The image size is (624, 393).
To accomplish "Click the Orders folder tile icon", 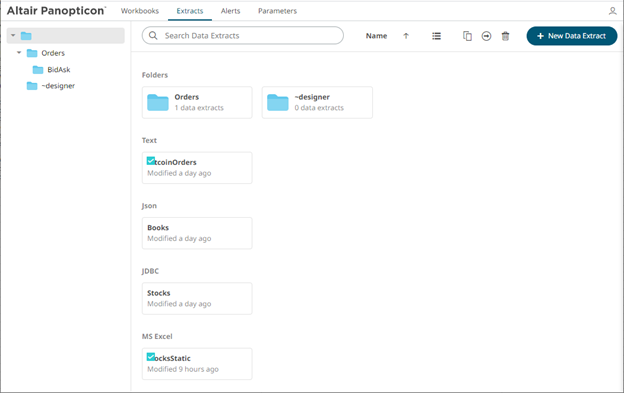I will point(158,102).
